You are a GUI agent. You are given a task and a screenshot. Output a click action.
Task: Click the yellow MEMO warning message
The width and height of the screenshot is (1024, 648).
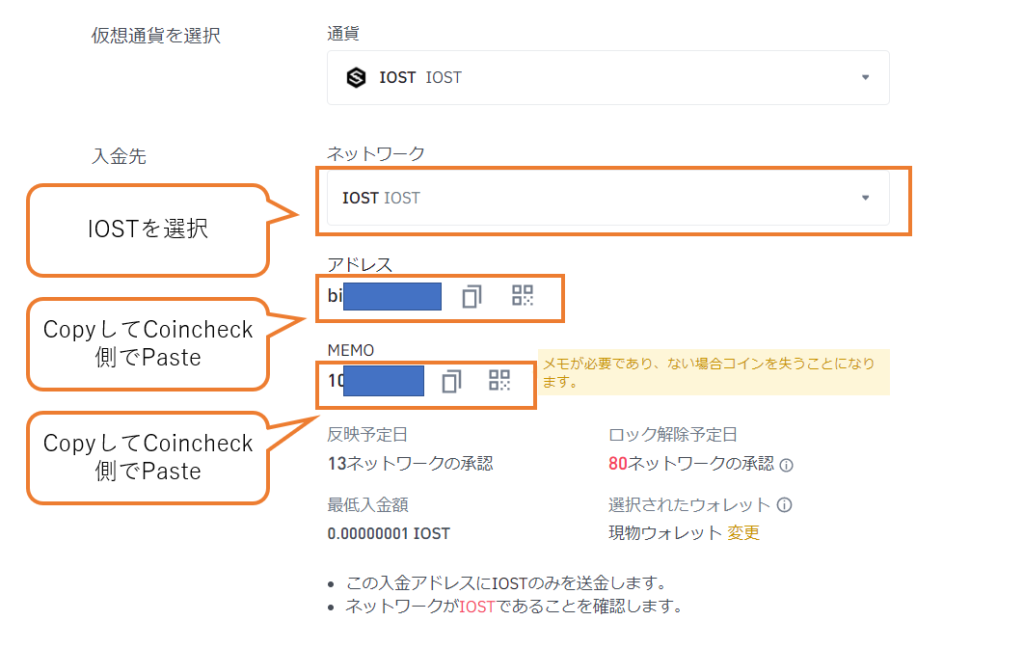714,371
